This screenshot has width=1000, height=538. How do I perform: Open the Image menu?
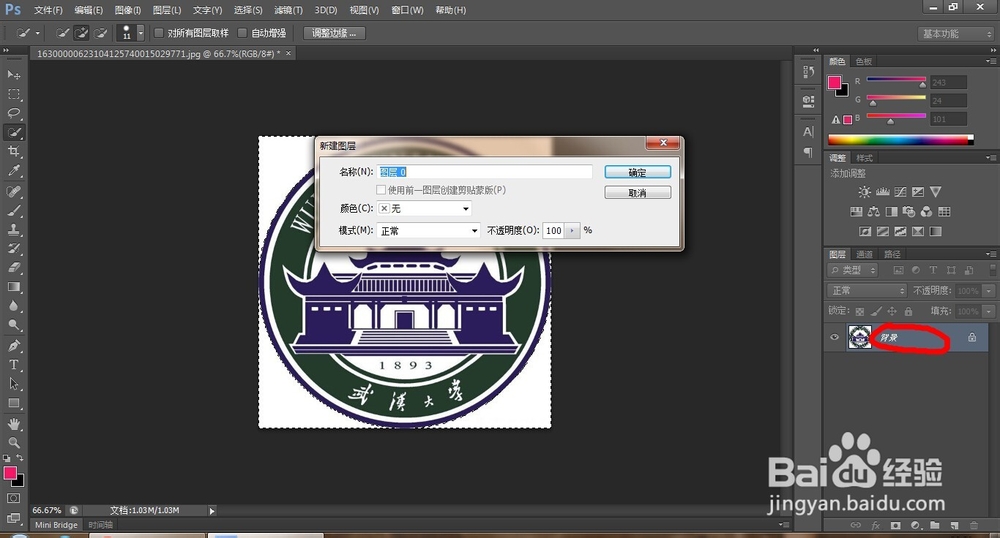[x=128, y=10]
